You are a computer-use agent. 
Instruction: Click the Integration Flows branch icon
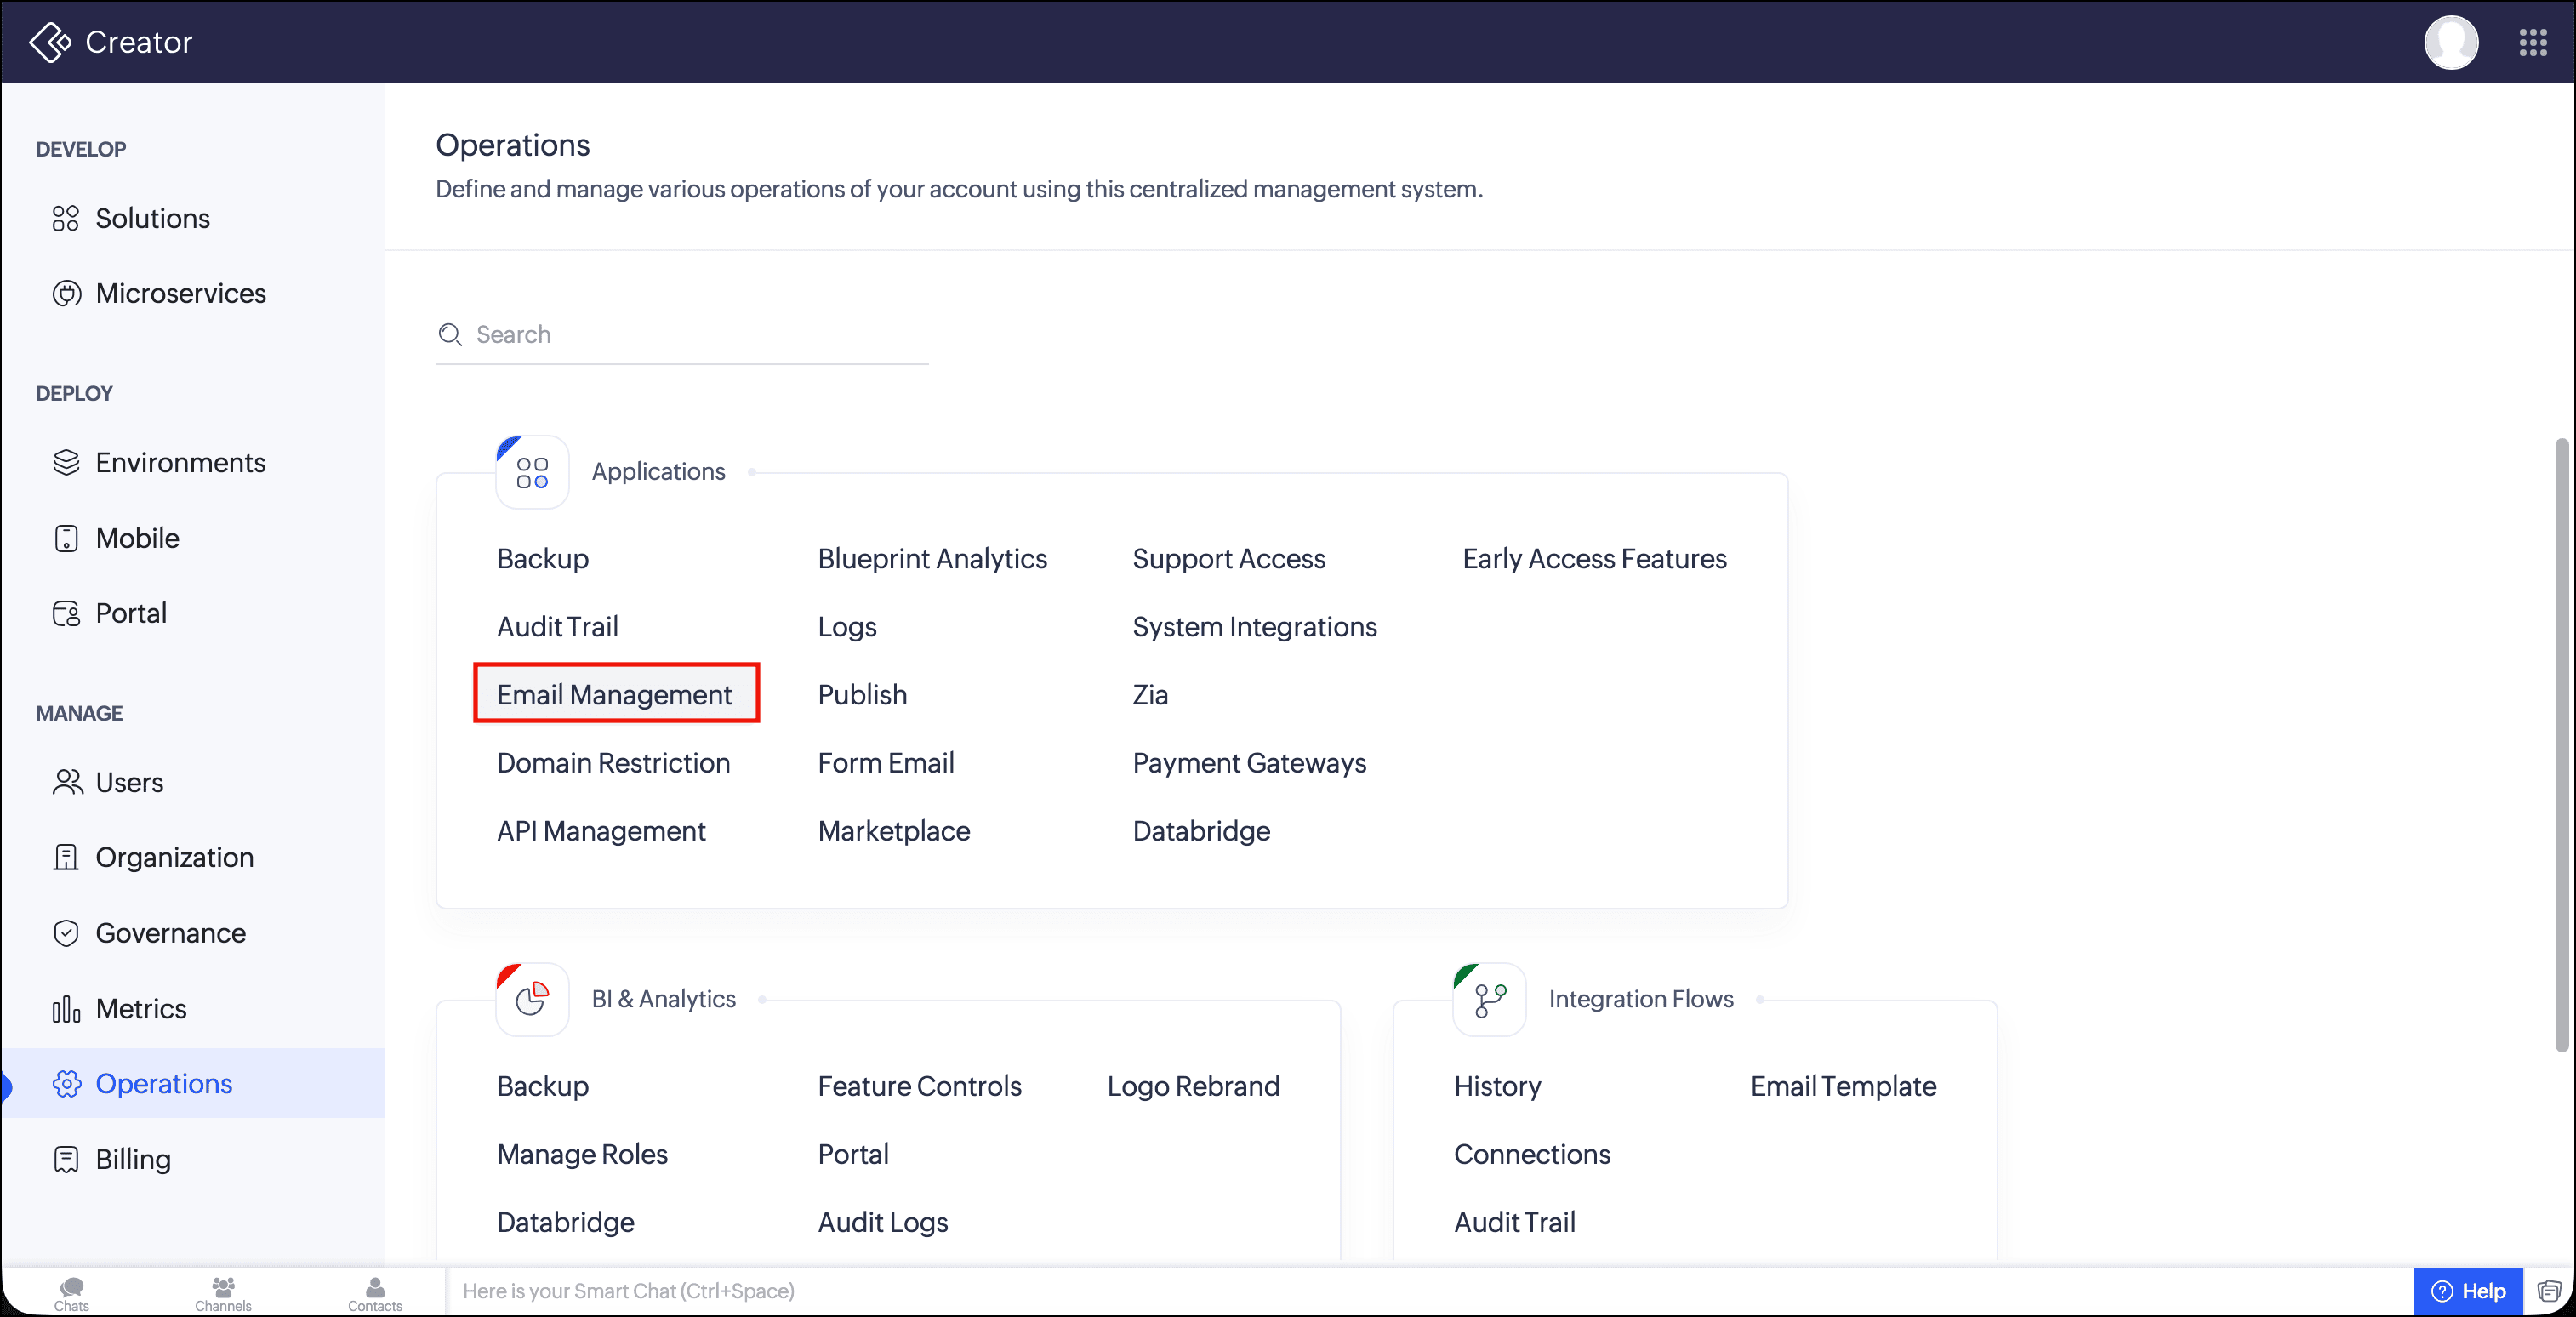(1489, 999)
